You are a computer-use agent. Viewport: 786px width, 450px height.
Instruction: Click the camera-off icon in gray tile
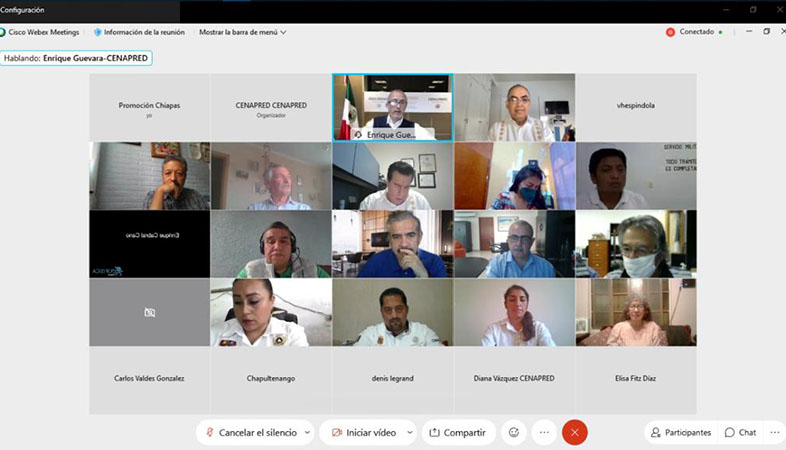[x=149, y=313]
